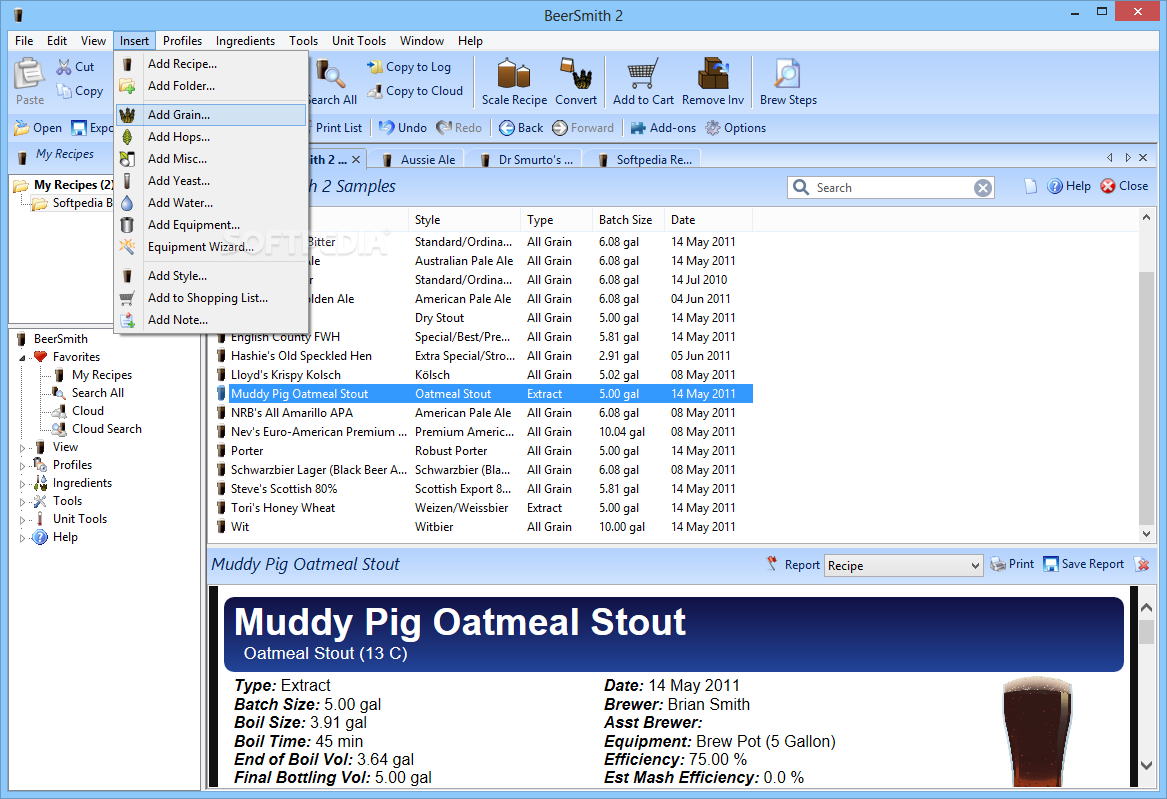The height and width of the screenshot is (799, 1167).
Task: Select Add Water menu entry
Action: 211,203
